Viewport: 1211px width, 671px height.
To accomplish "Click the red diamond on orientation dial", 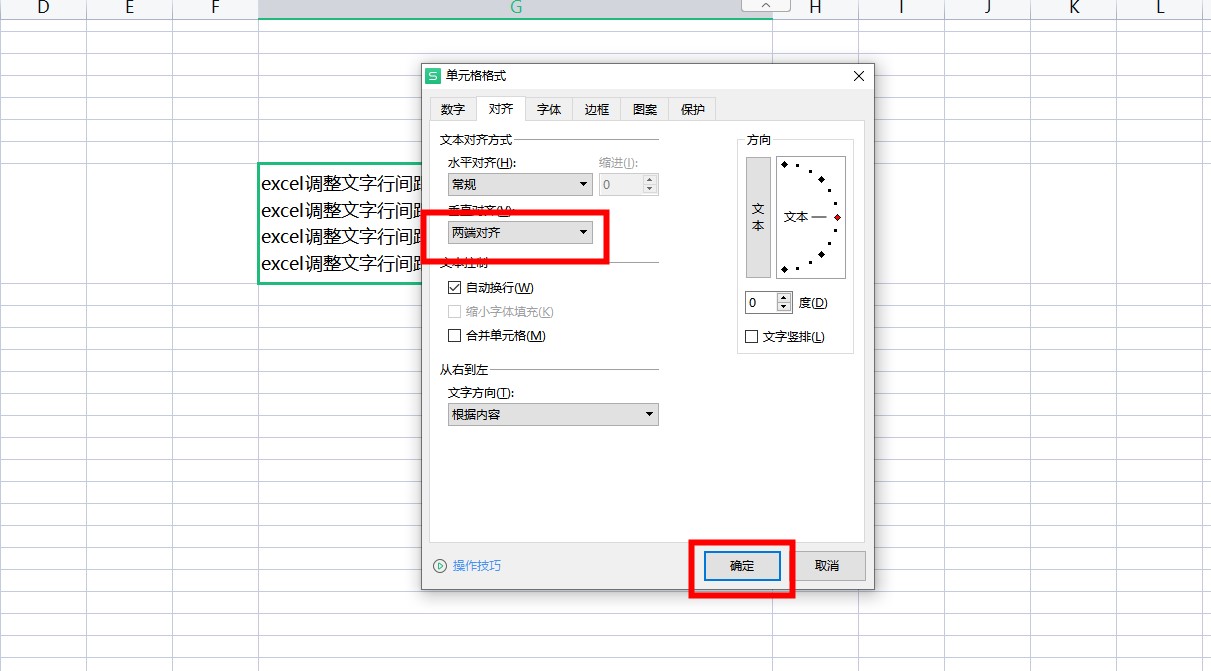I will [x=837, y=217].
